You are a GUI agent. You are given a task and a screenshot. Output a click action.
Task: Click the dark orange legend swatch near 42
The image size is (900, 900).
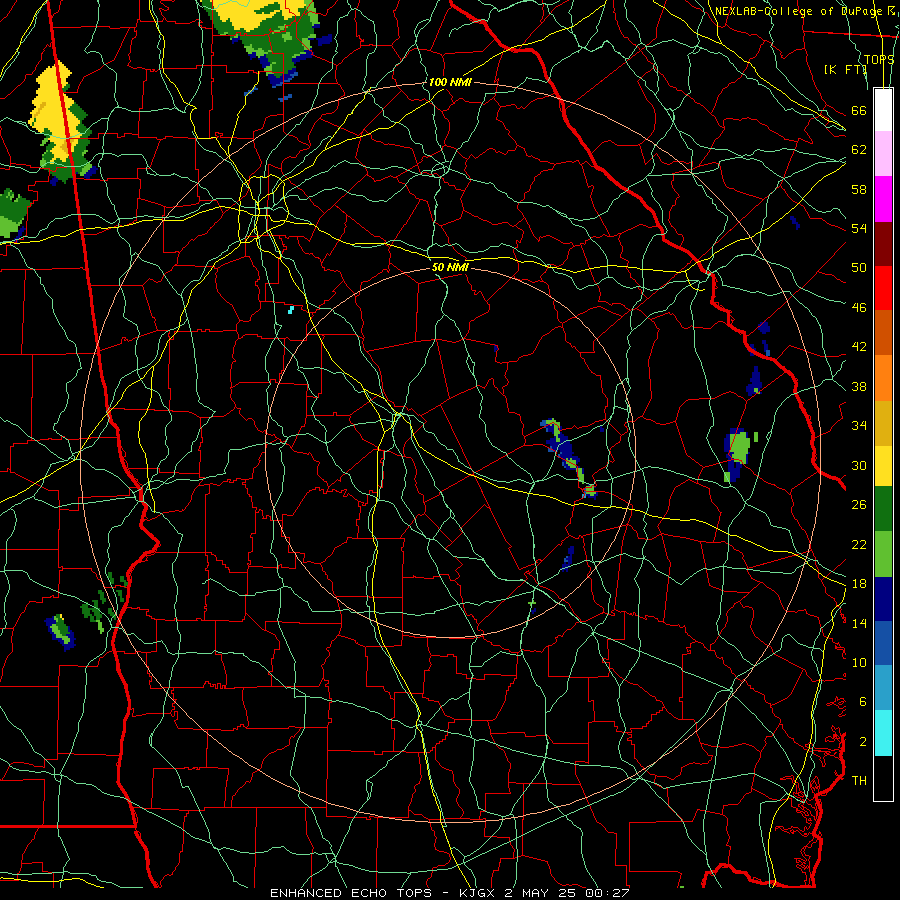[883, 332]
